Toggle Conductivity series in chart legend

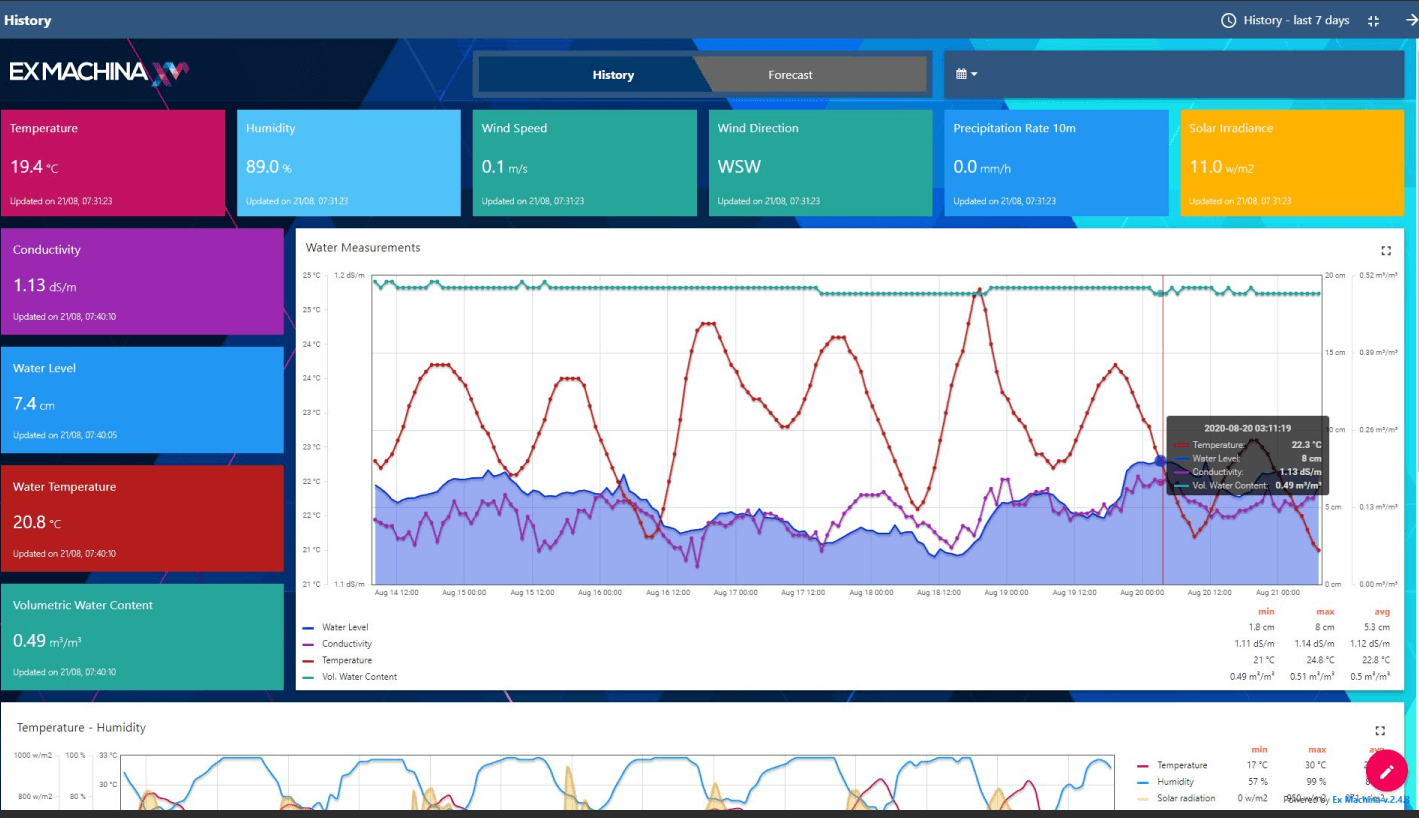[346, 644]
